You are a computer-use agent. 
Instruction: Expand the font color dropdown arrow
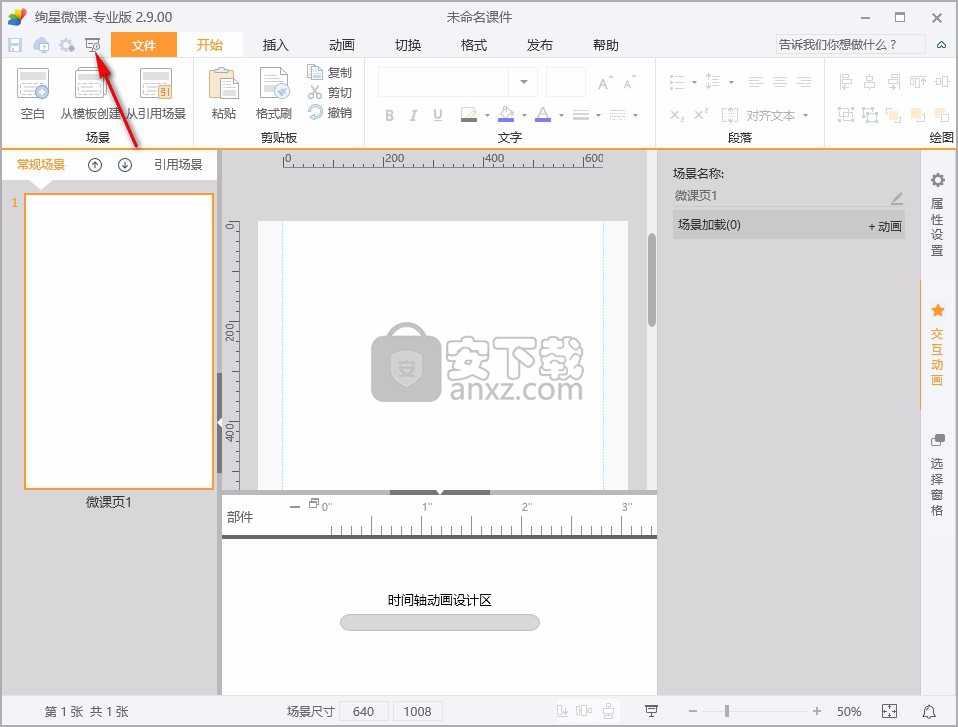[561, 115]
